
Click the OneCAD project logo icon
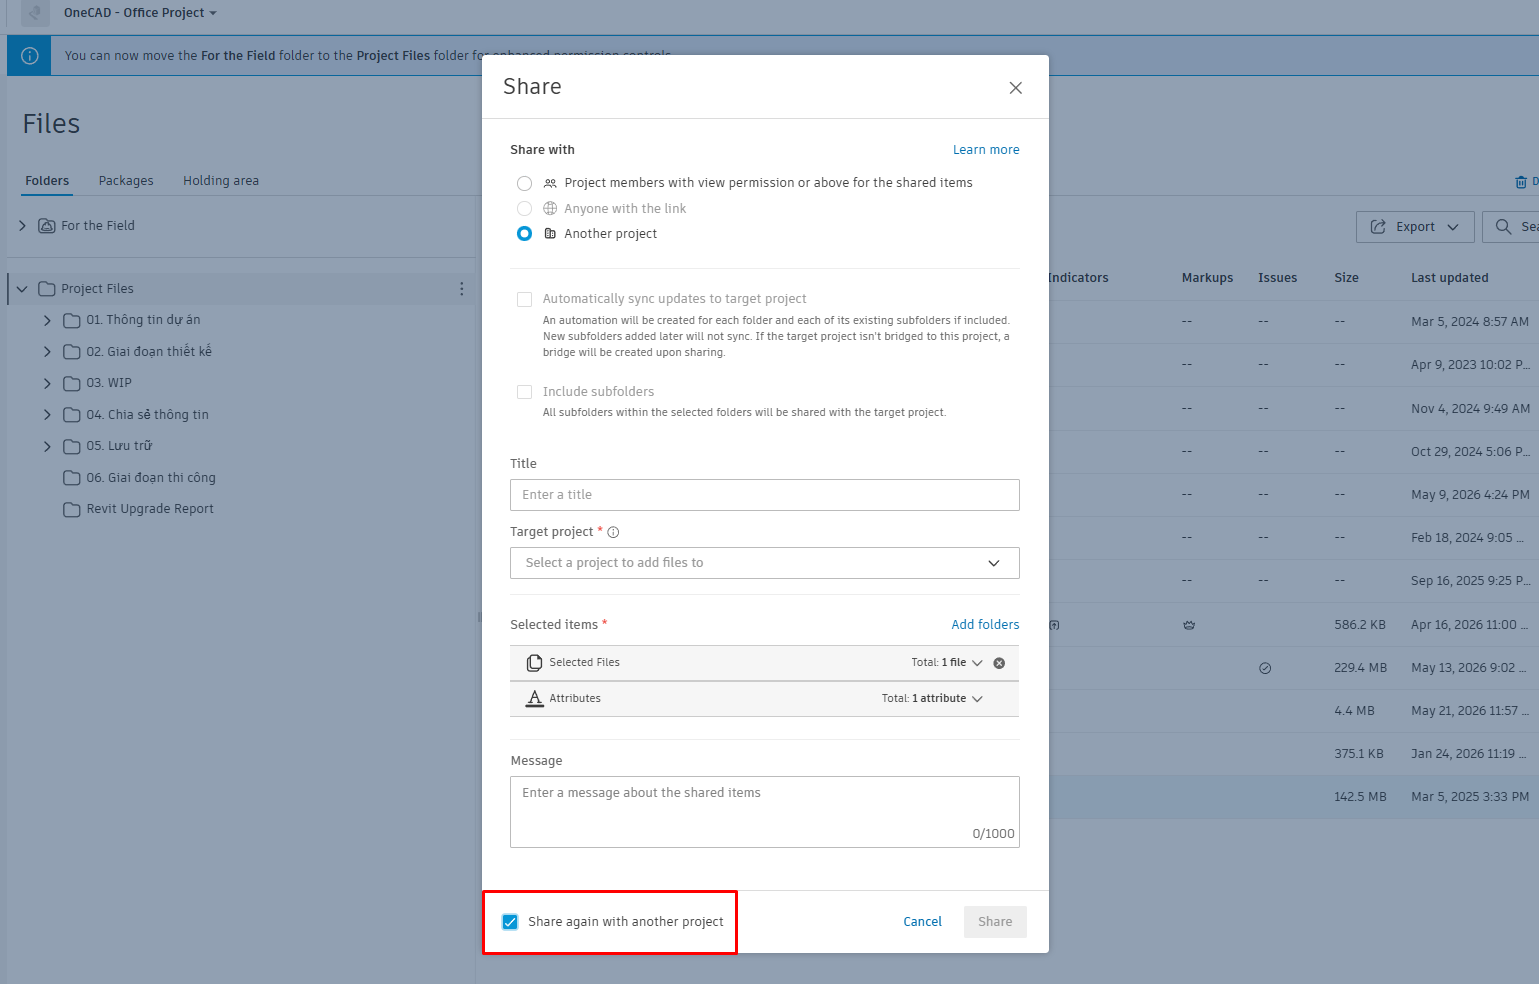coord(35,13)
